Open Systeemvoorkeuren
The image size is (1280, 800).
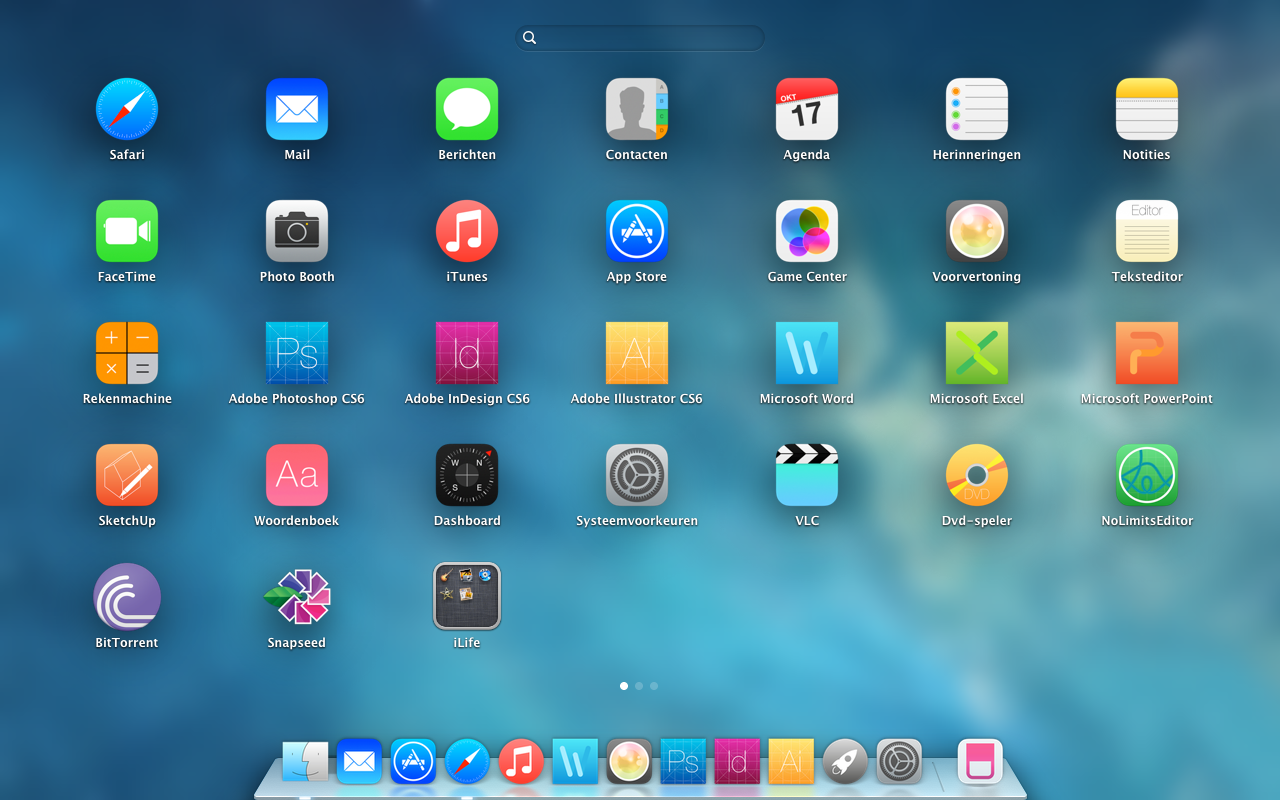coord(636,475)
